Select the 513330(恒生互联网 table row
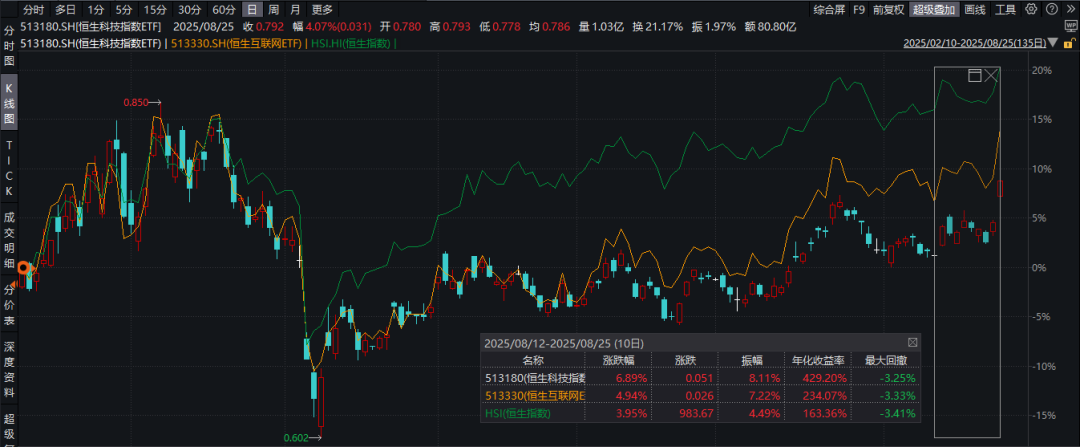This screenshot has height=447, width=1080. coord(700,395)
